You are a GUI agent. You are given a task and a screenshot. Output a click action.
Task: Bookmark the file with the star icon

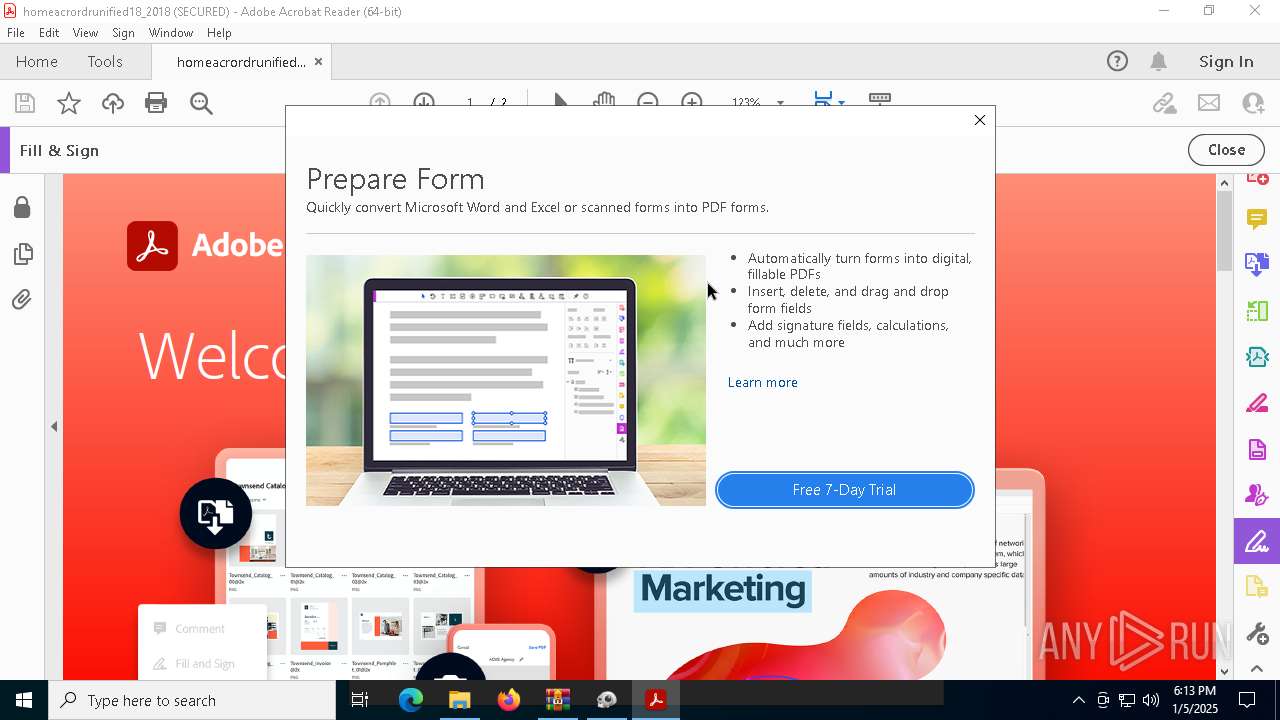coord(69,103)
